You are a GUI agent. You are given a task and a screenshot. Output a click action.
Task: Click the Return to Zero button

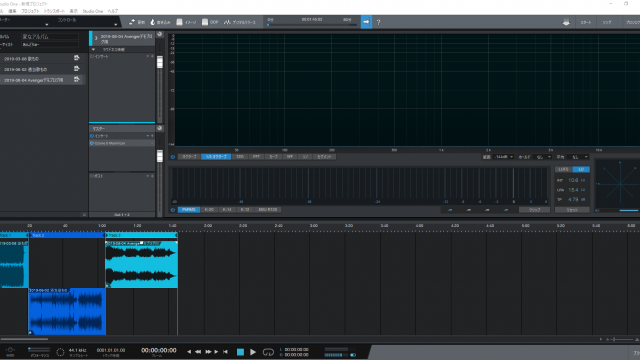pos(225,352)
